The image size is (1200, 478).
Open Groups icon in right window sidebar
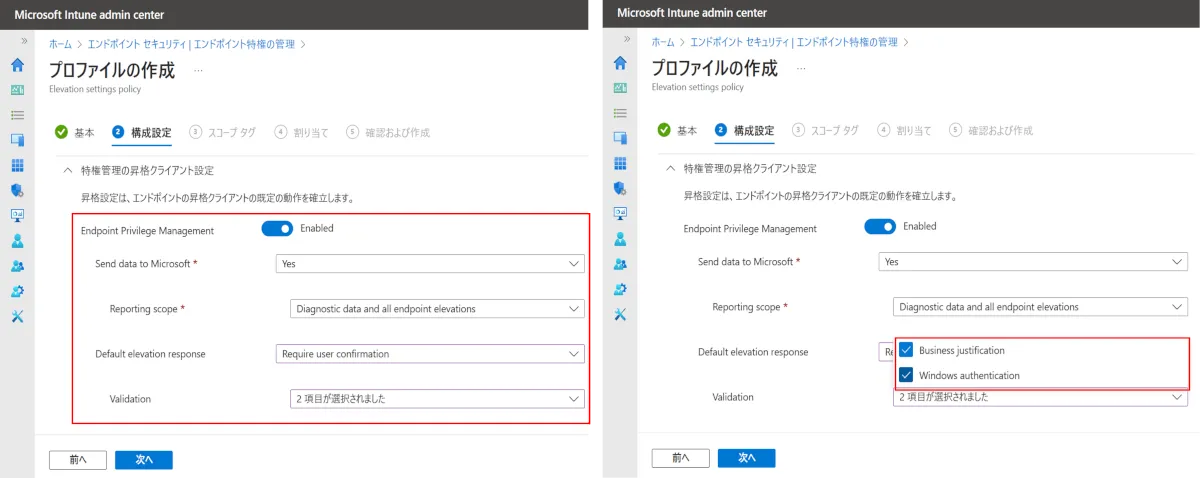click(x=620, y=264)
